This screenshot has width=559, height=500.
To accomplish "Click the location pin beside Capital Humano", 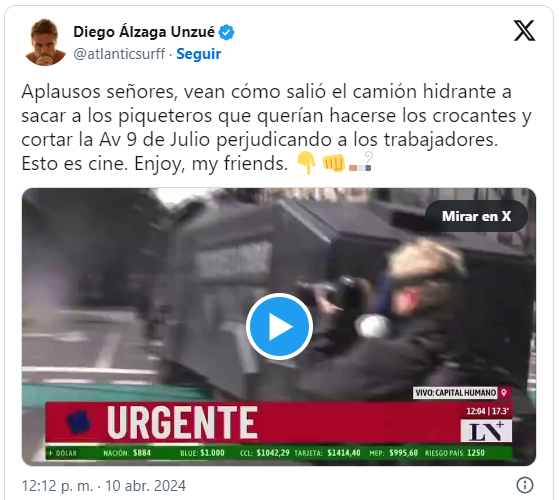I will [x=504, y=393].
